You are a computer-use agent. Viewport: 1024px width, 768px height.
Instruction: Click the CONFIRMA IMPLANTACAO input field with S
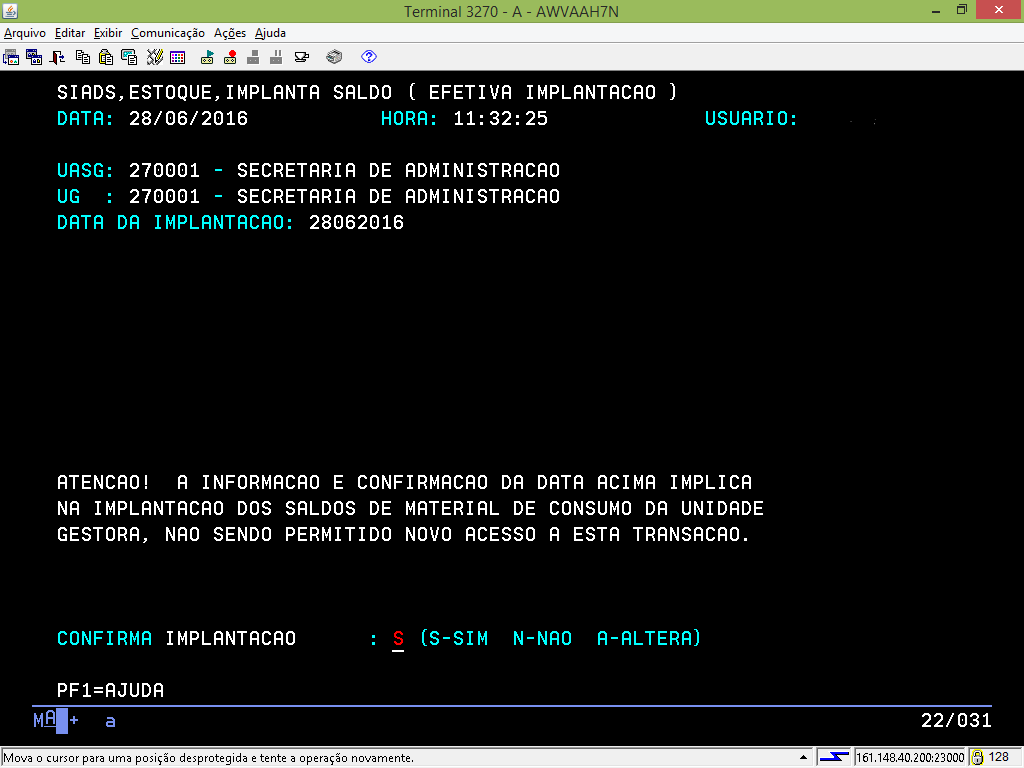click(x=398, y=639)
